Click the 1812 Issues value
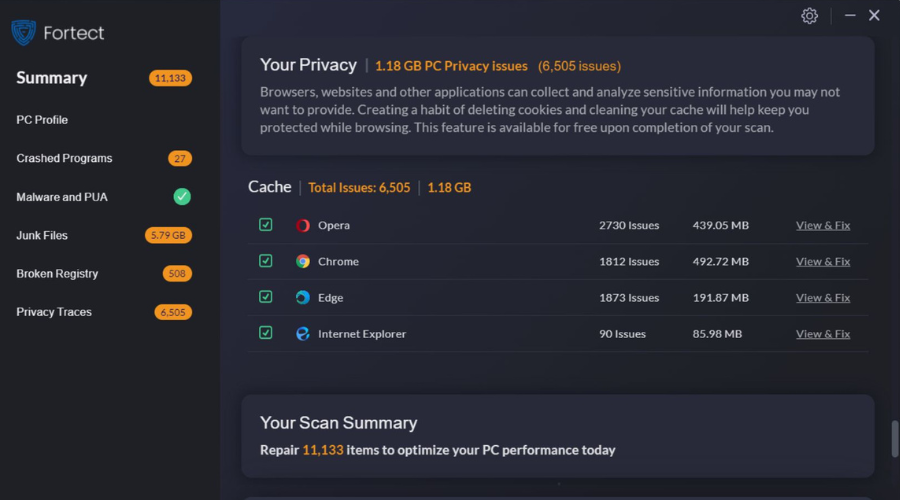The height and width of the screenshot is (500, 900). [x=629, y=262]
